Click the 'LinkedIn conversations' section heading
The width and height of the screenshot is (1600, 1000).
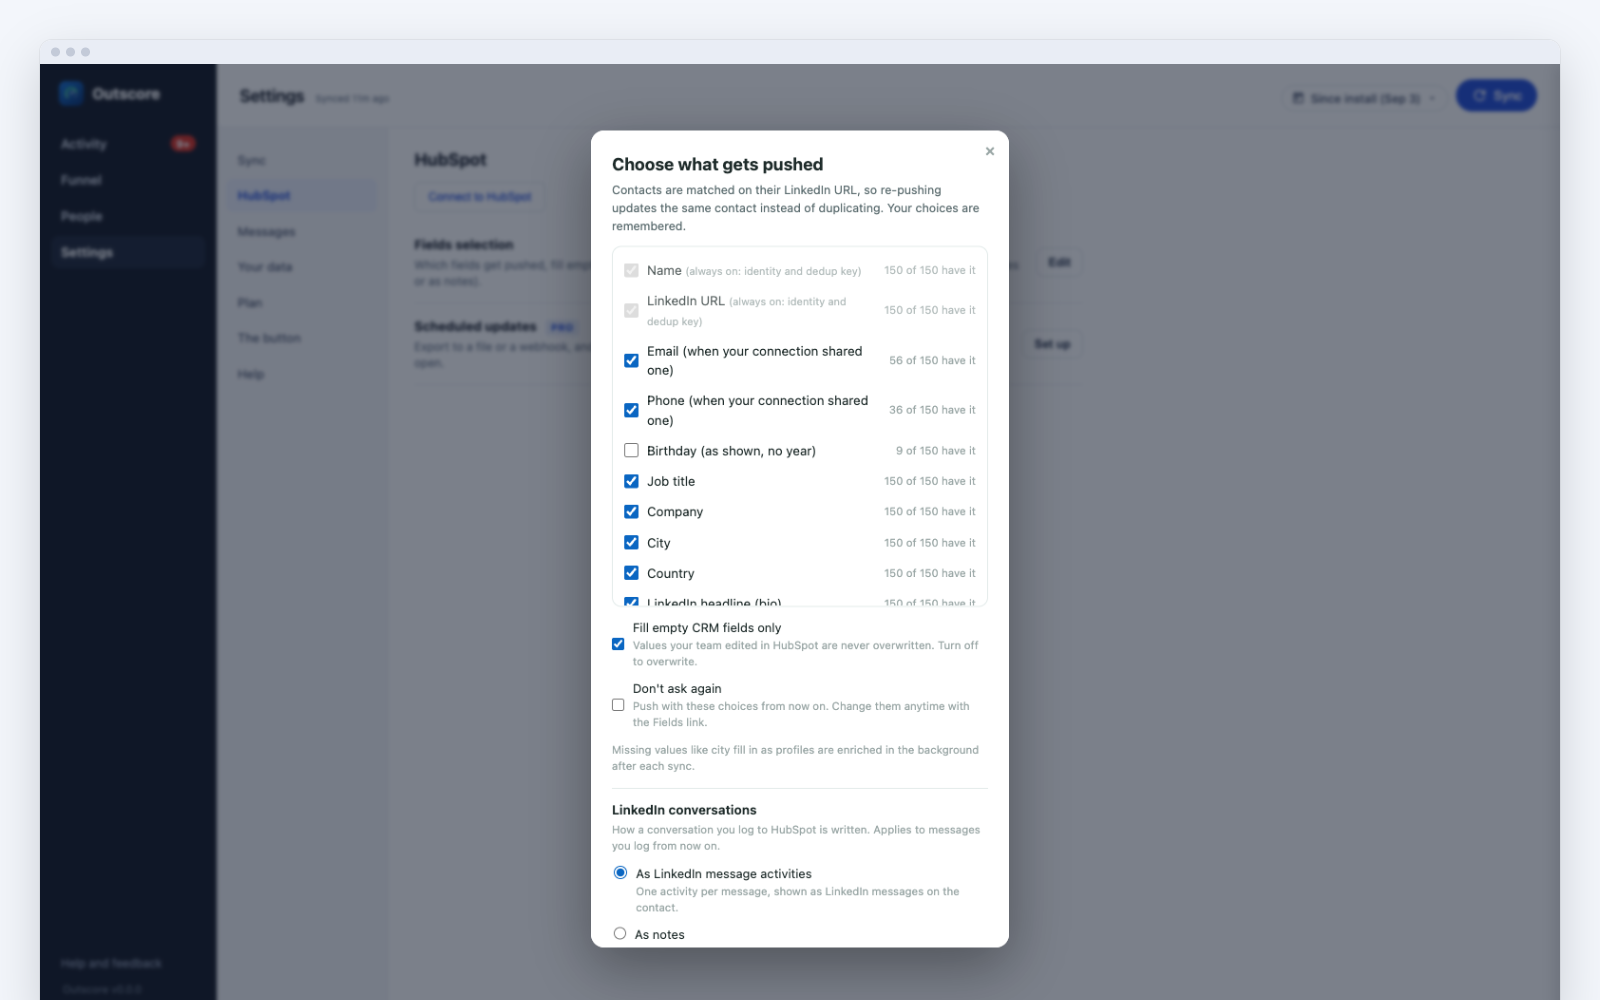684,810
